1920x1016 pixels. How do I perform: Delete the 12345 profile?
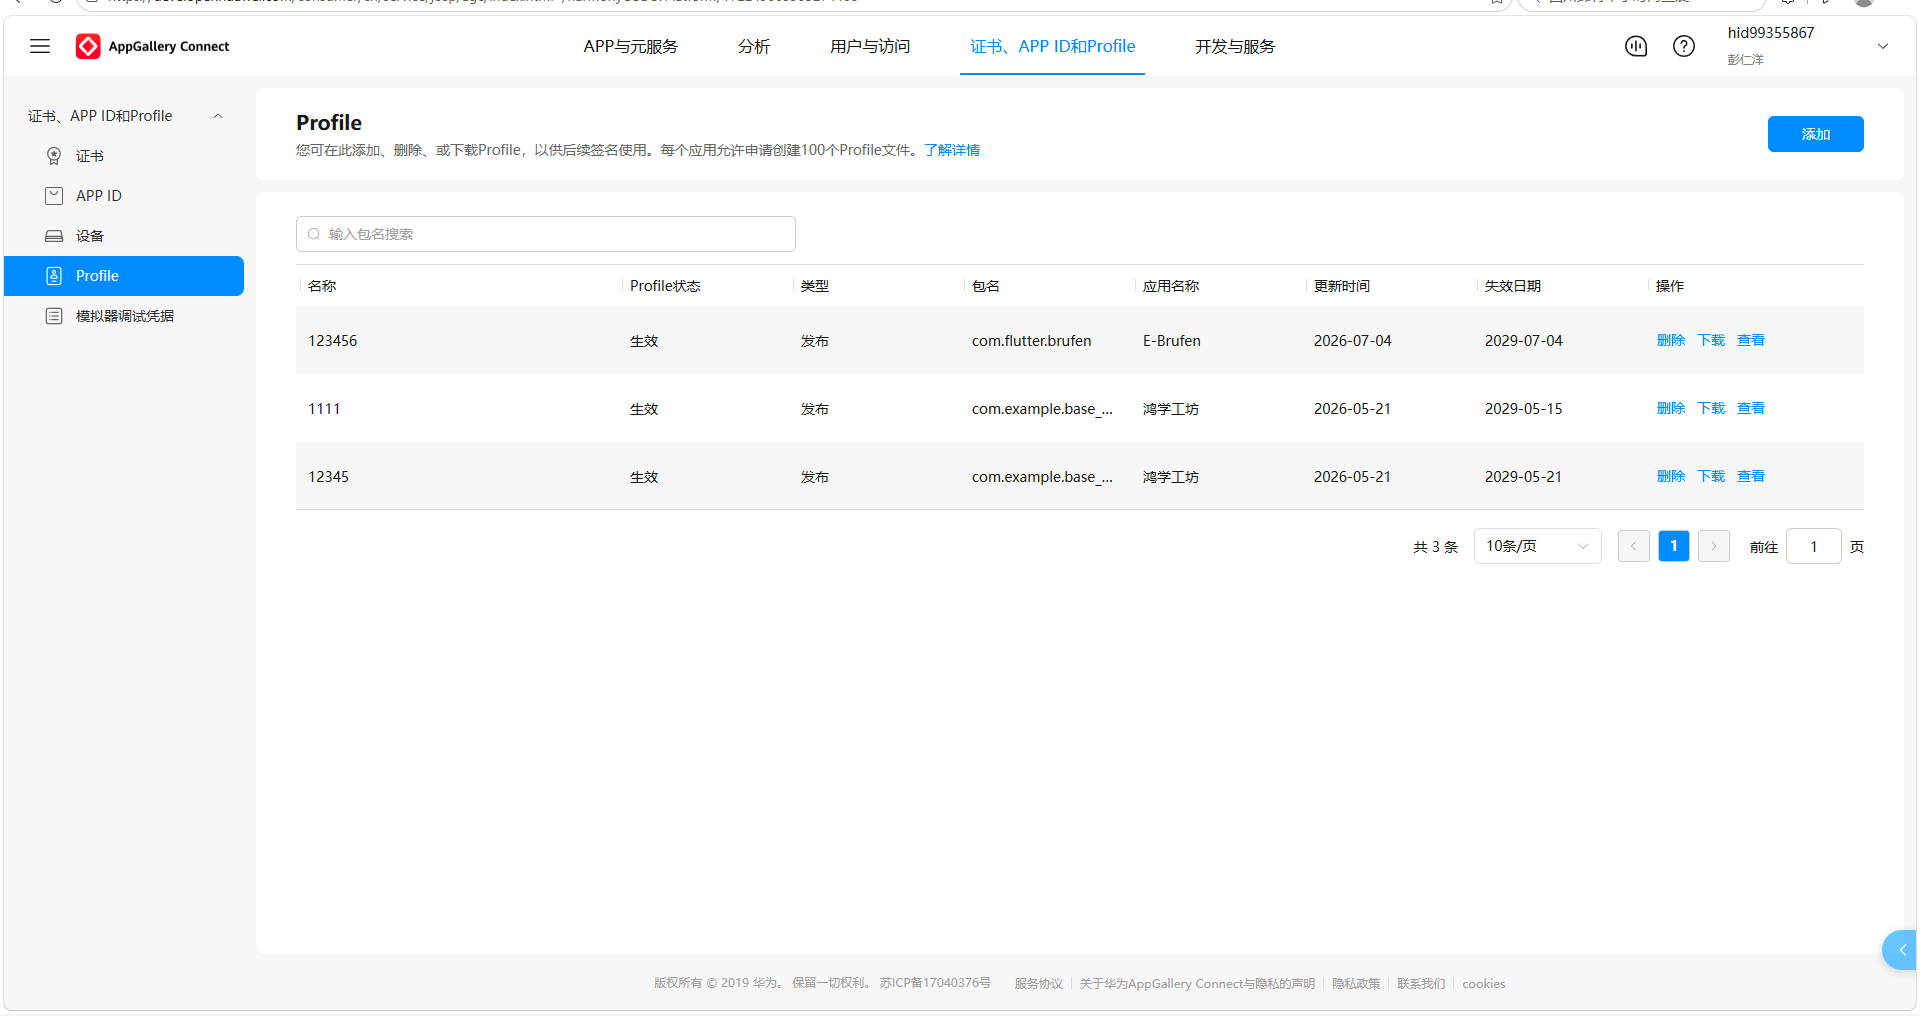coord(1671,476)
